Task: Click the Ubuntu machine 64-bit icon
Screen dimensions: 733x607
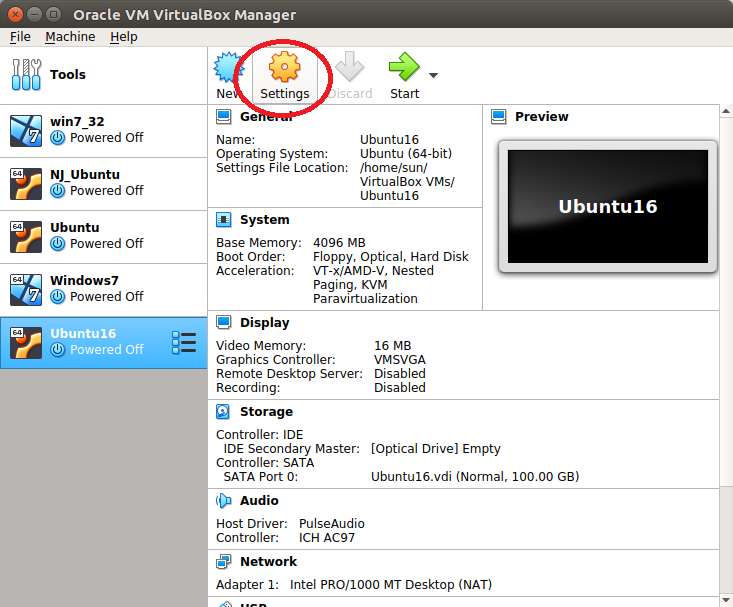Action: 26,237
